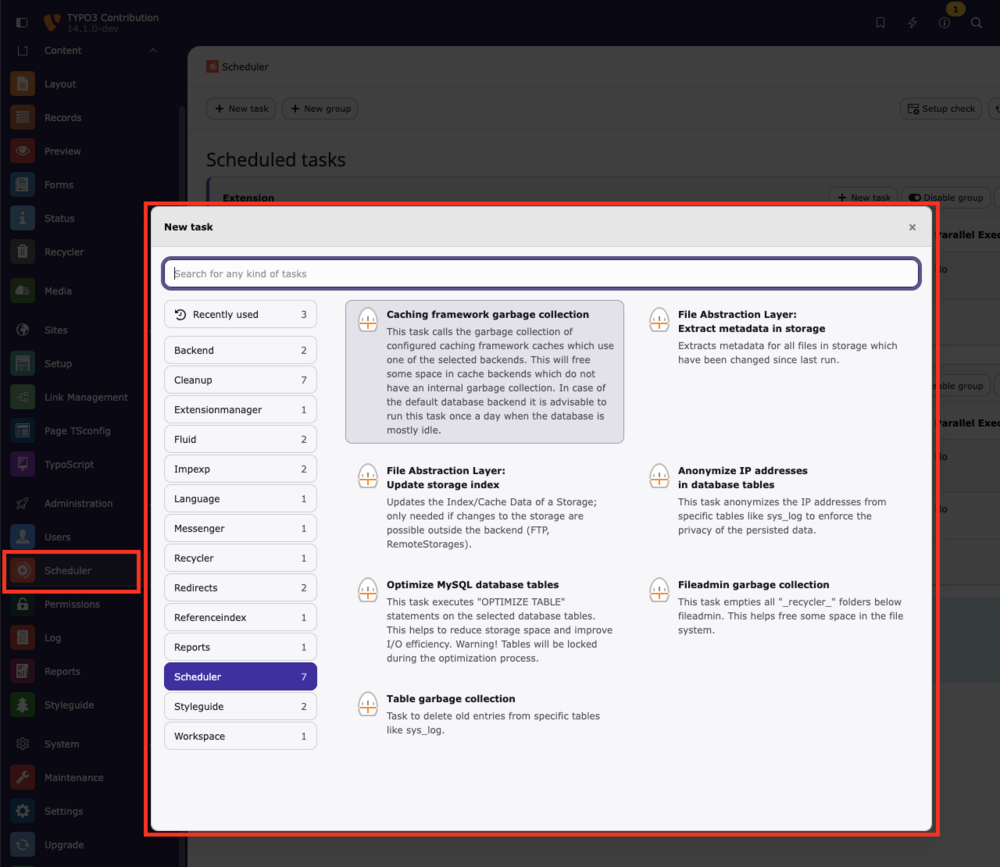The image size is (1000, 867).
Task: Open the Scheduler module icon in sidebar
Action: click(x=22, y=570)
